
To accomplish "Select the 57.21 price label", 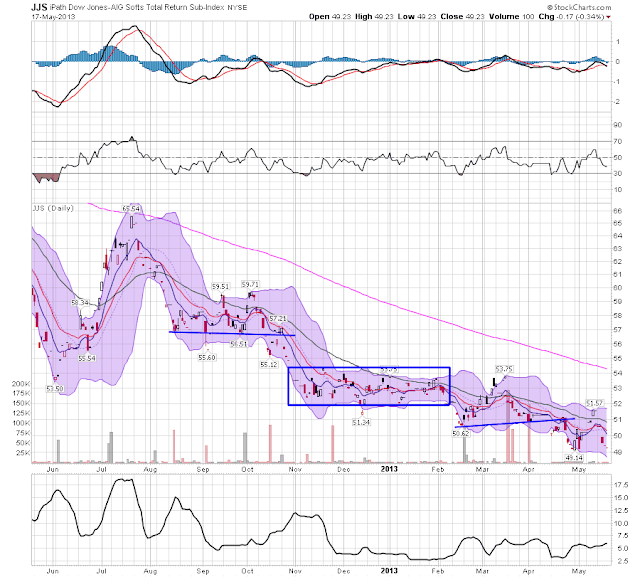I will tap(278, 318).
